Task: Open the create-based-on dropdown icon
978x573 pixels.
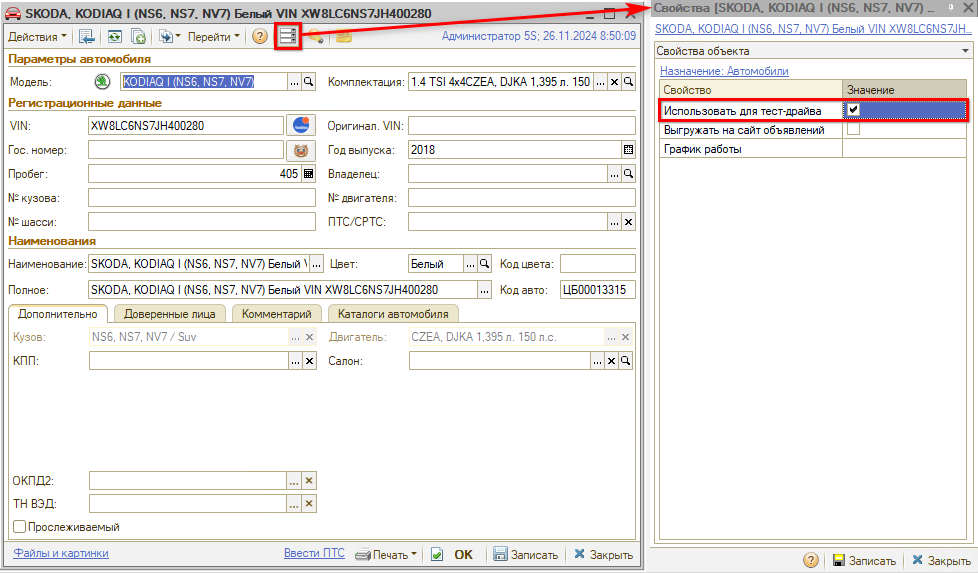Action: [169, 37]
